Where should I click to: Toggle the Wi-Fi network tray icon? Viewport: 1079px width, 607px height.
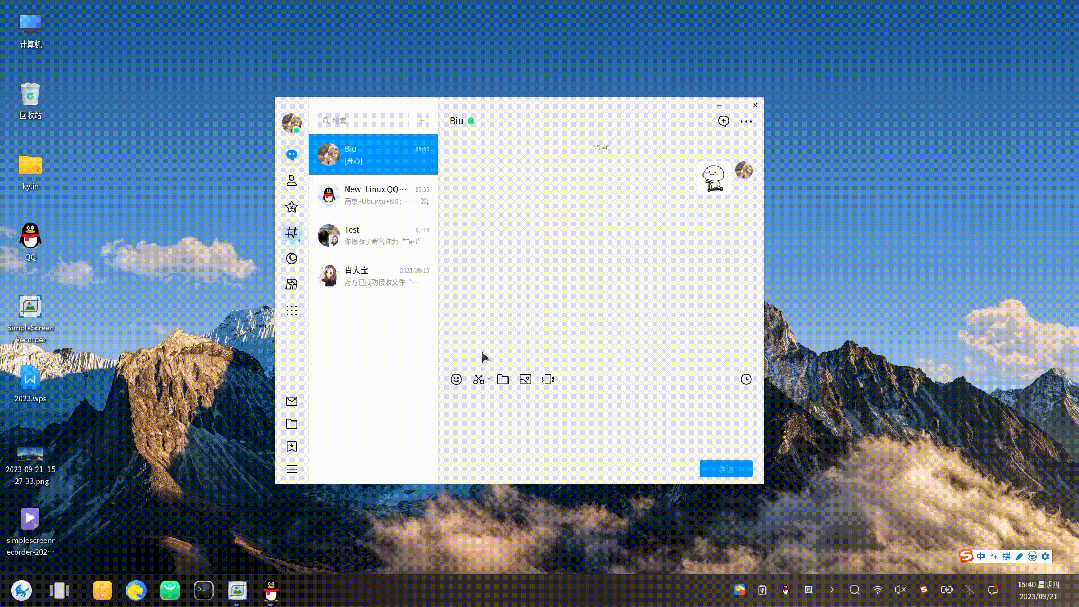point(877,590)
